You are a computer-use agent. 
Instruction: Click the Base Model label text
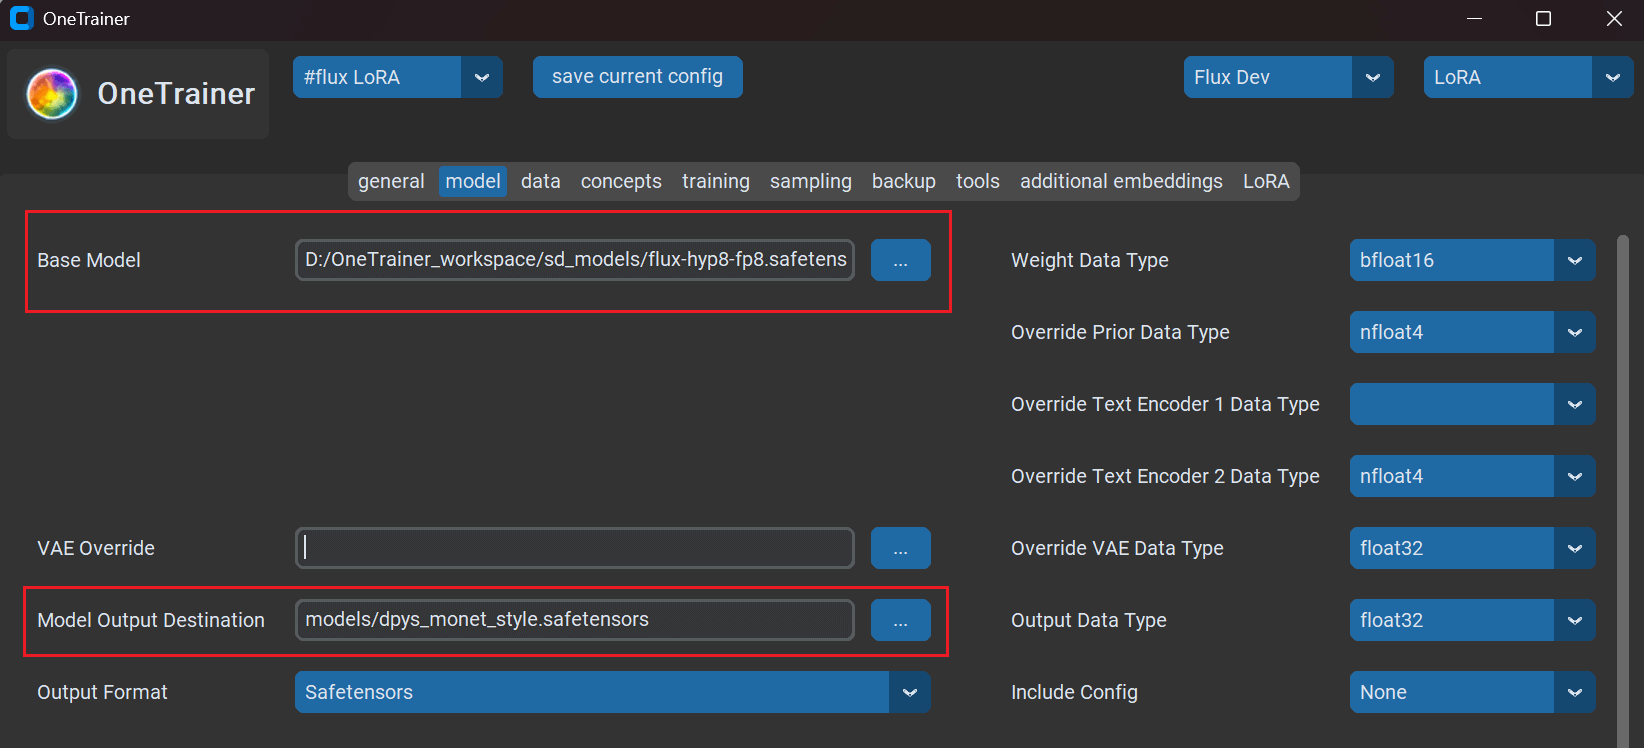[x=89, y=260]
